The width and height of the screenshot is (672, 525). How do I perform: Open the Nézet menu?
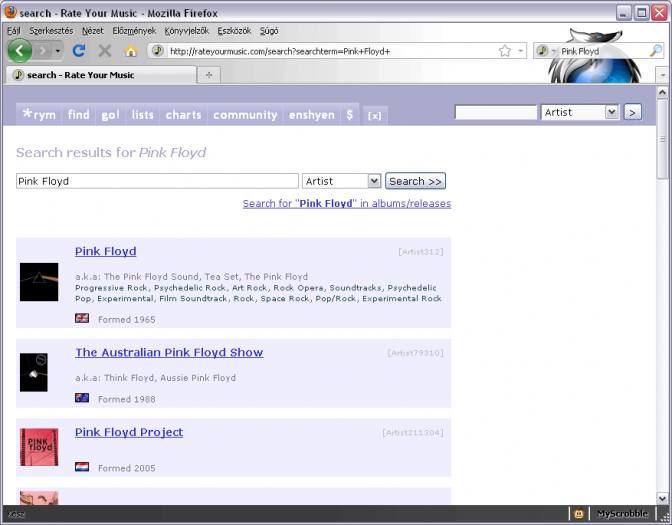pos(93,31)
